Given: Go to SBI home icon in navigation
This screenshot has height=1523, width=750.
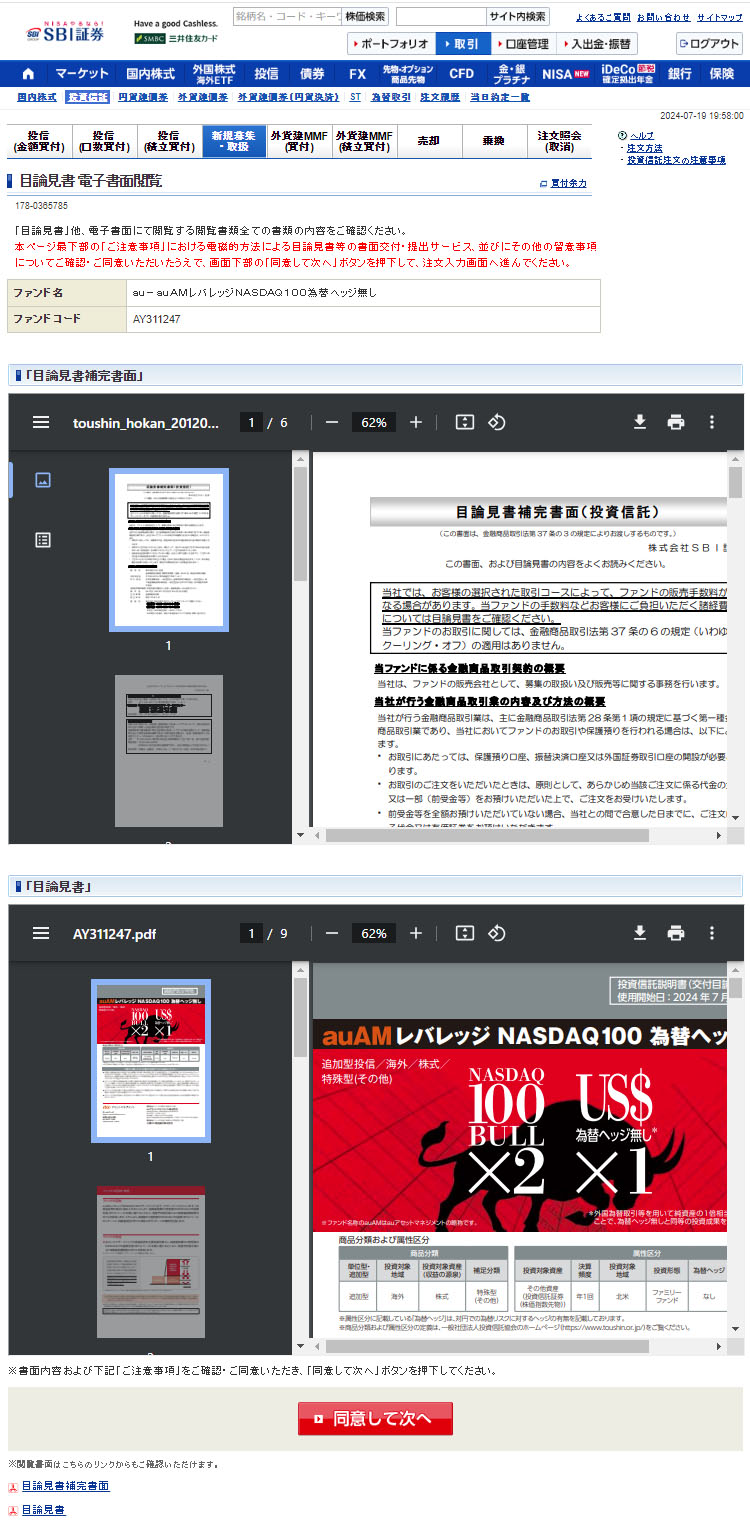Looking at the screenshot, I should pos(28,74).
